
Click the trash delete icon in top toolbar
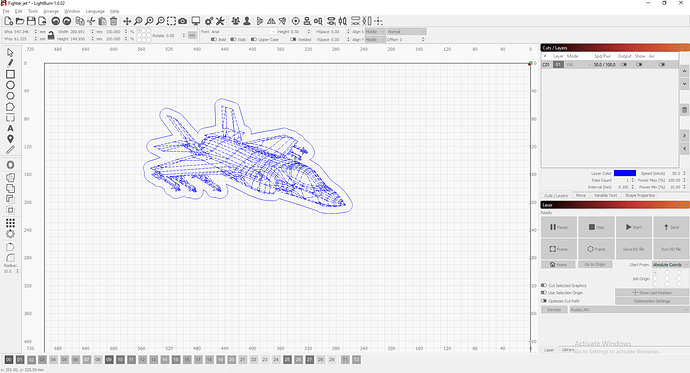point(114,21)
